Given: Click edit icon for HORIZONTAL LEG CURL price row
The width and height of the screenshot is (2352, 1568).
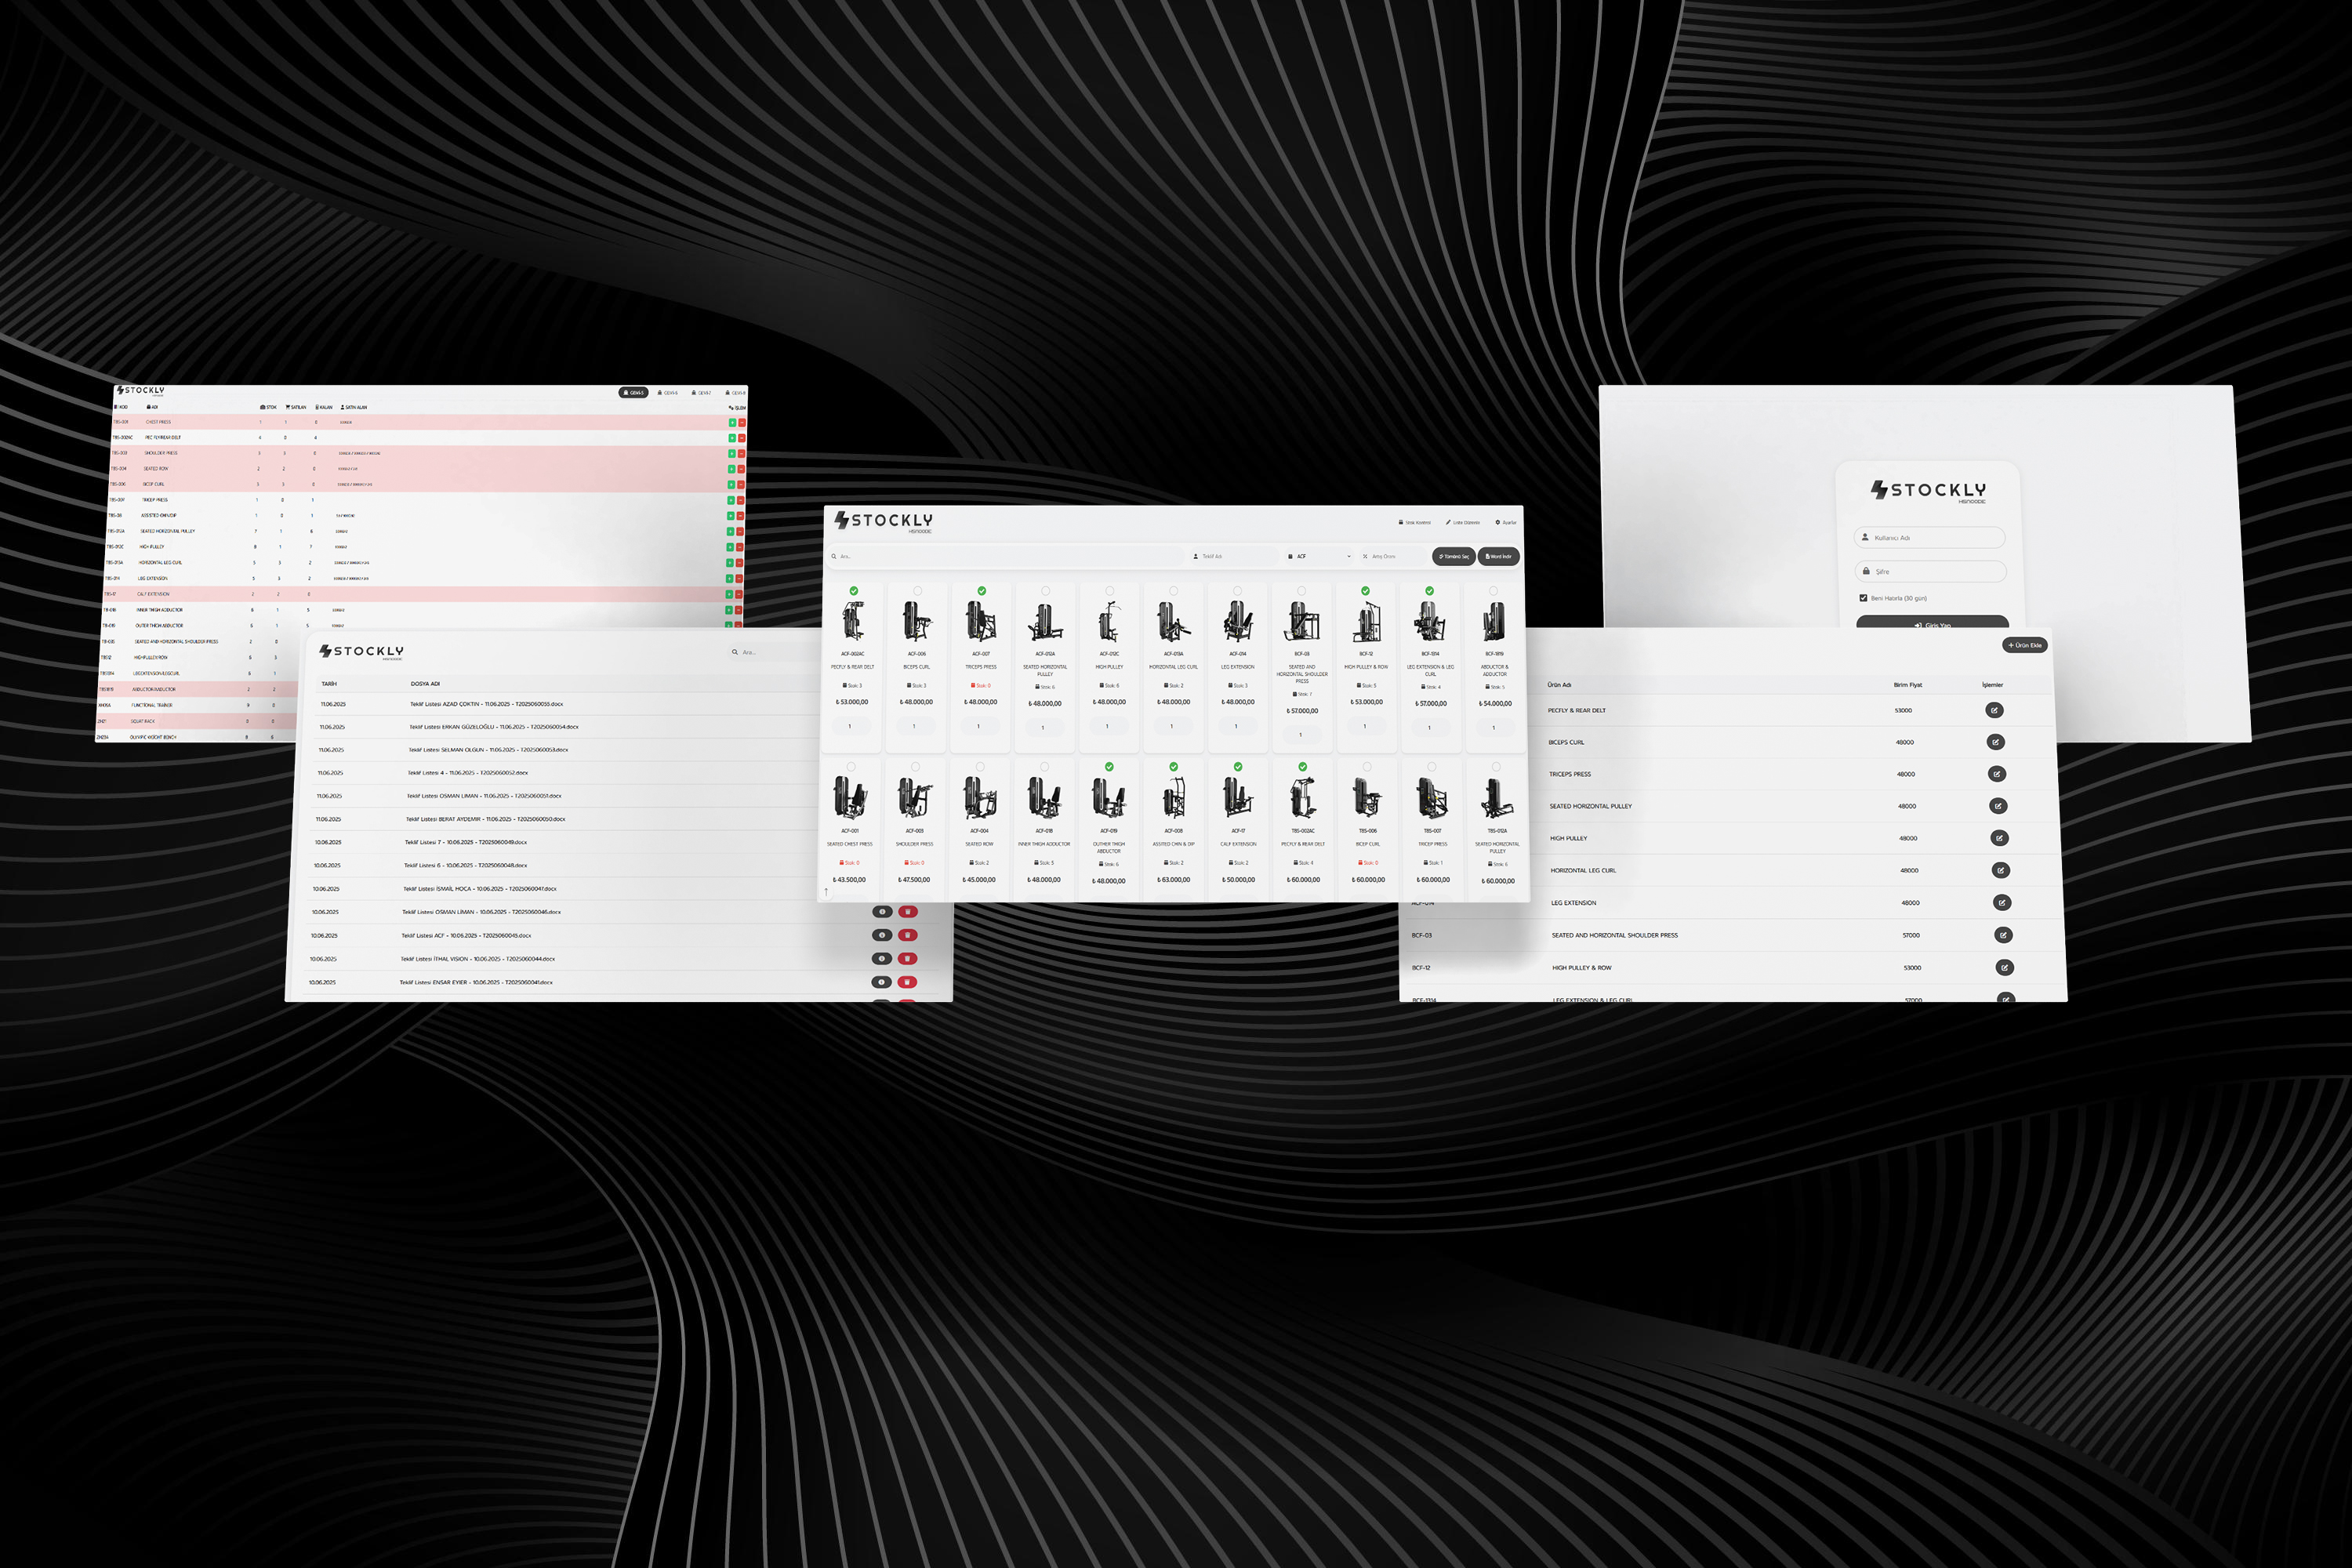Looking at the screenshot, I should point(2001,870).
